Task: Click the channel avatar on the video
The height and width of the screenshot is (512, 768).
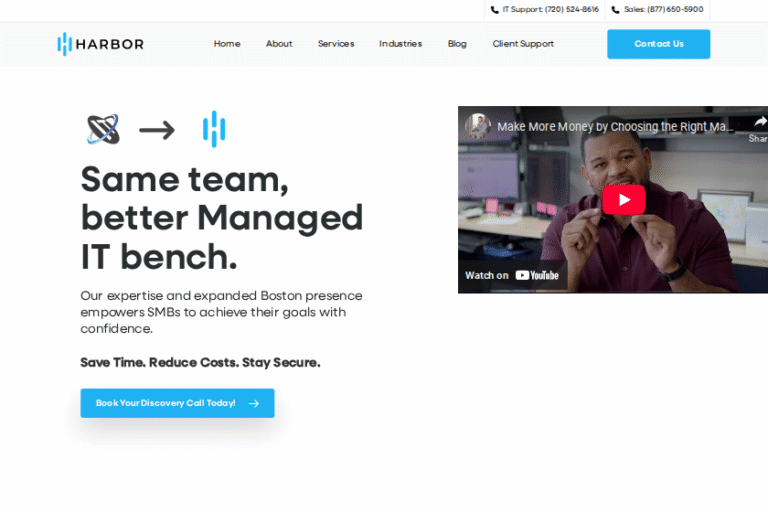Action: [477, 126]
